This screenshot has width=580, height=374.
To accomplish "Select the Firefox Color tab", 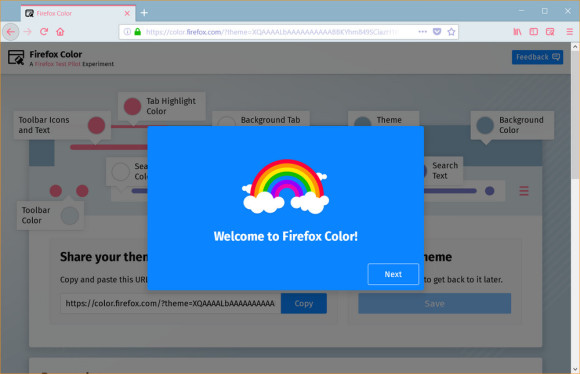I will point(78,13).
